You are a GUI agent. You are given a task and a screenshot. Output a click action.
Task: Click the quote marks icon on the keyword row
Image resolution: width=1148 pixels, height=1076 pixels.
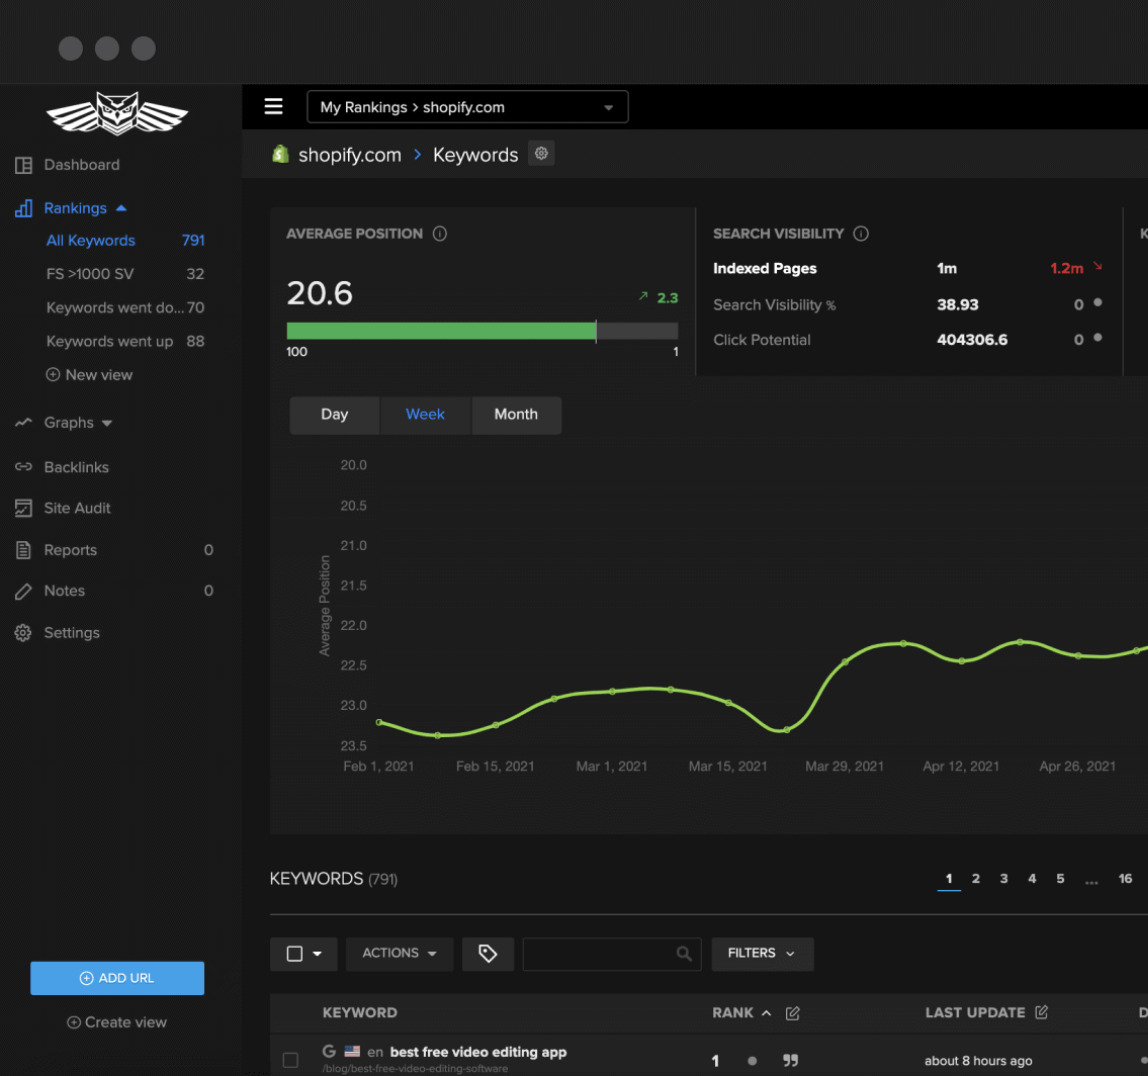point(791,1060)
